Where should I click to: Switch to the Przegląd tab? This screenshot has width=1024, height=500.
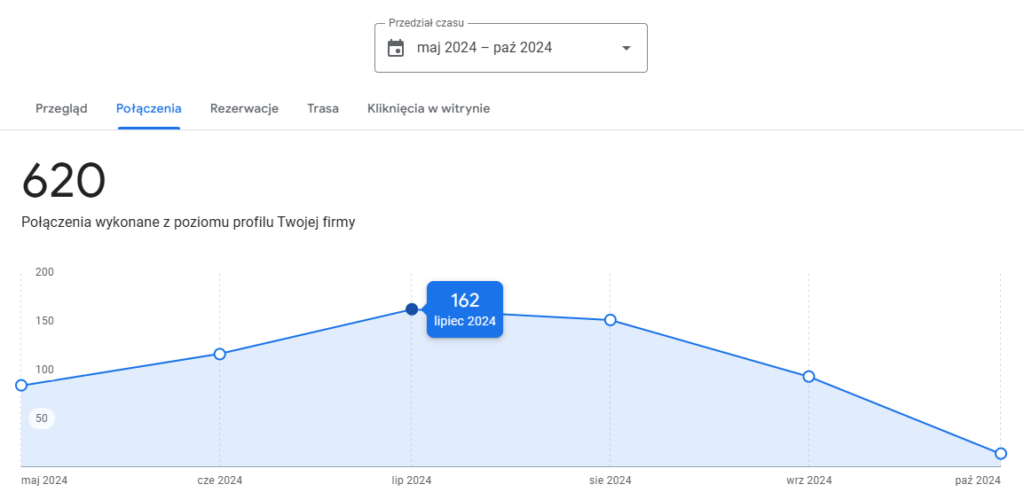pyautogui.click(x=62, y=108)
